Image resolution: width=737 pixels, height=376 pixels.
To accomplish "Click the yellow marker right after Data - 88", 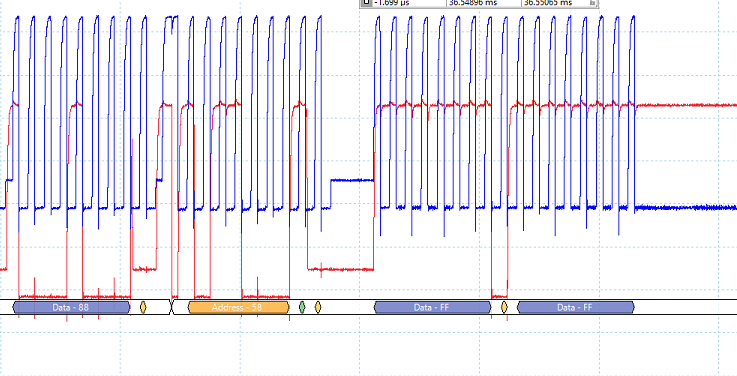I will coord(143,307).
